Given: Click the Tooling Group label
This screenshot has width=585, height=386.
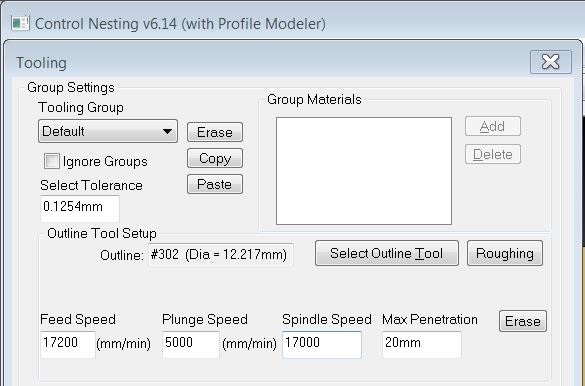Looking at the screenshot, I should pyautogui.click(x=81, y=108).
